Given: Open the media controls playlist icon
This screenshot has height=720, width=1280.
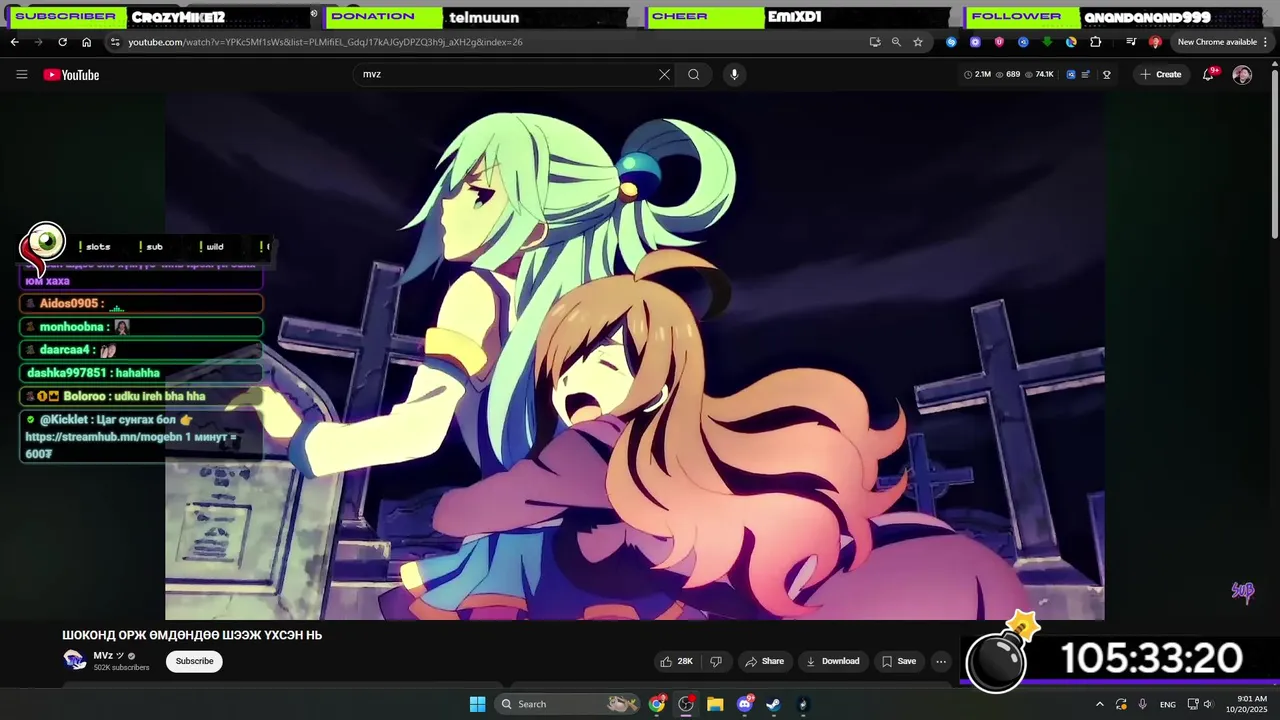Looking at the screenshot, I should click(1131, 42).
